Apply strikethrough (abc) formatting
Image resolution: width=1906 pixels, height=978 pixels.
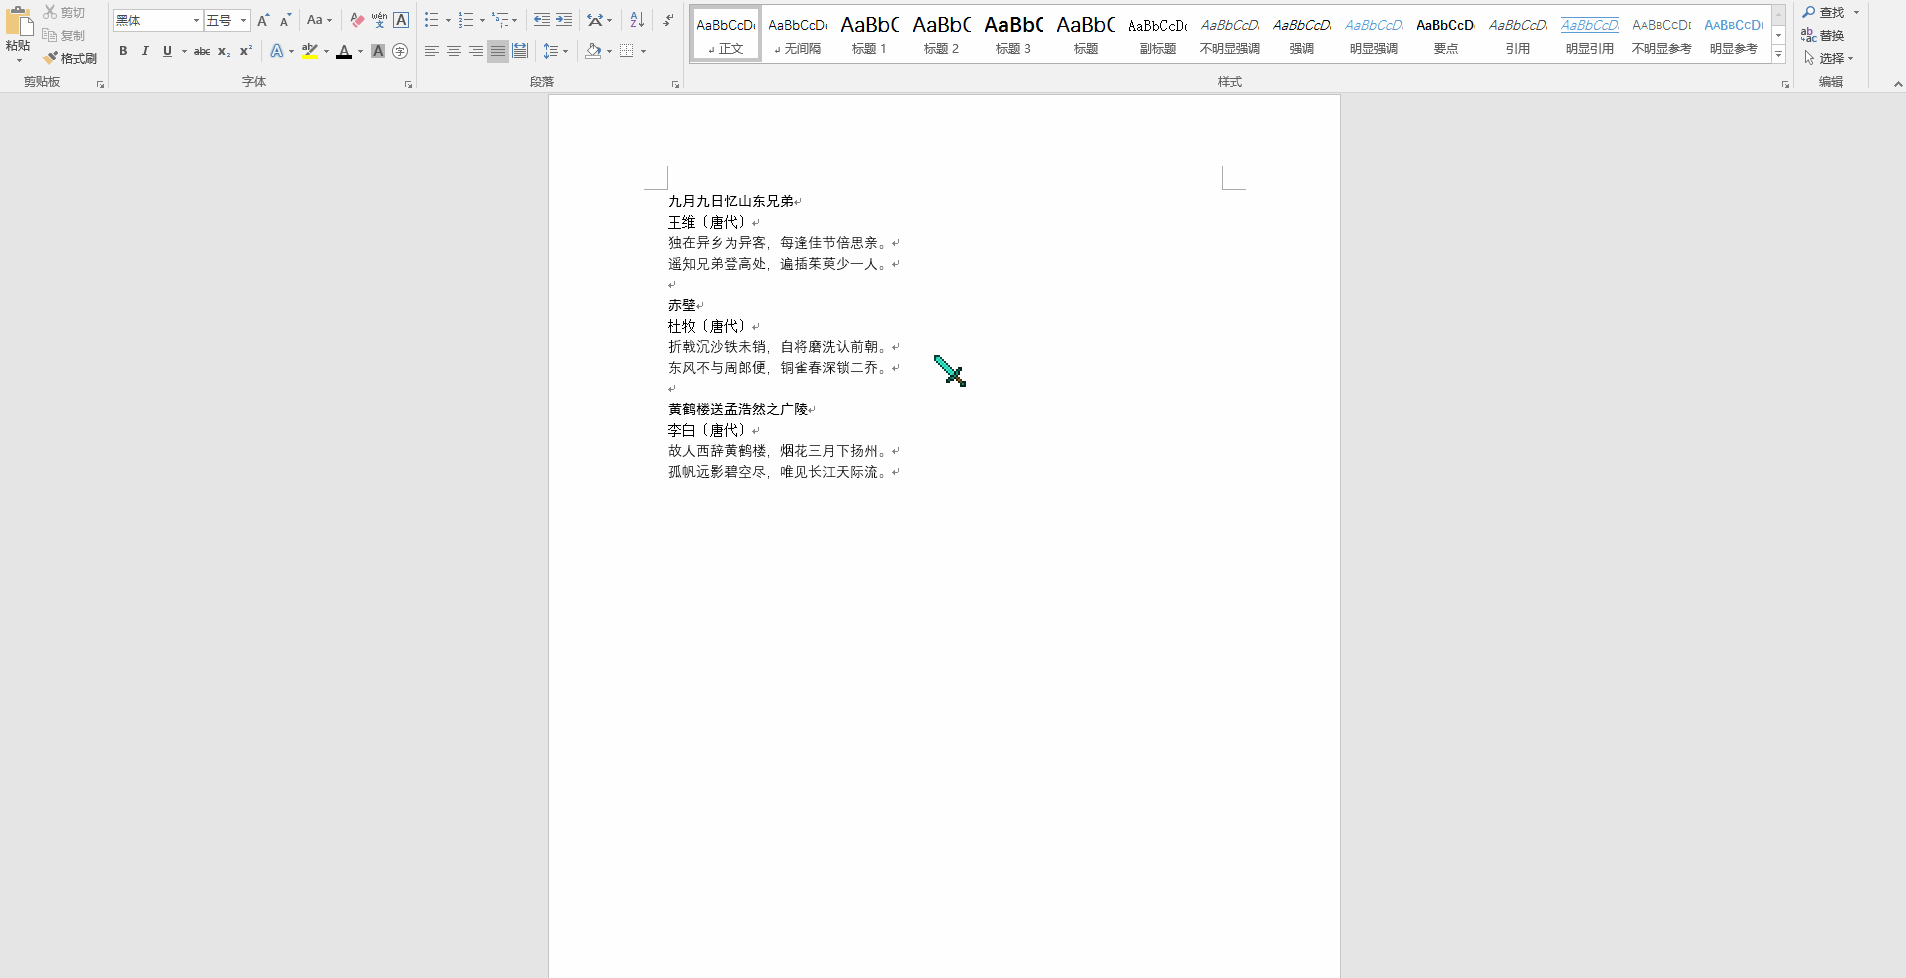click(x=202, y=51)
